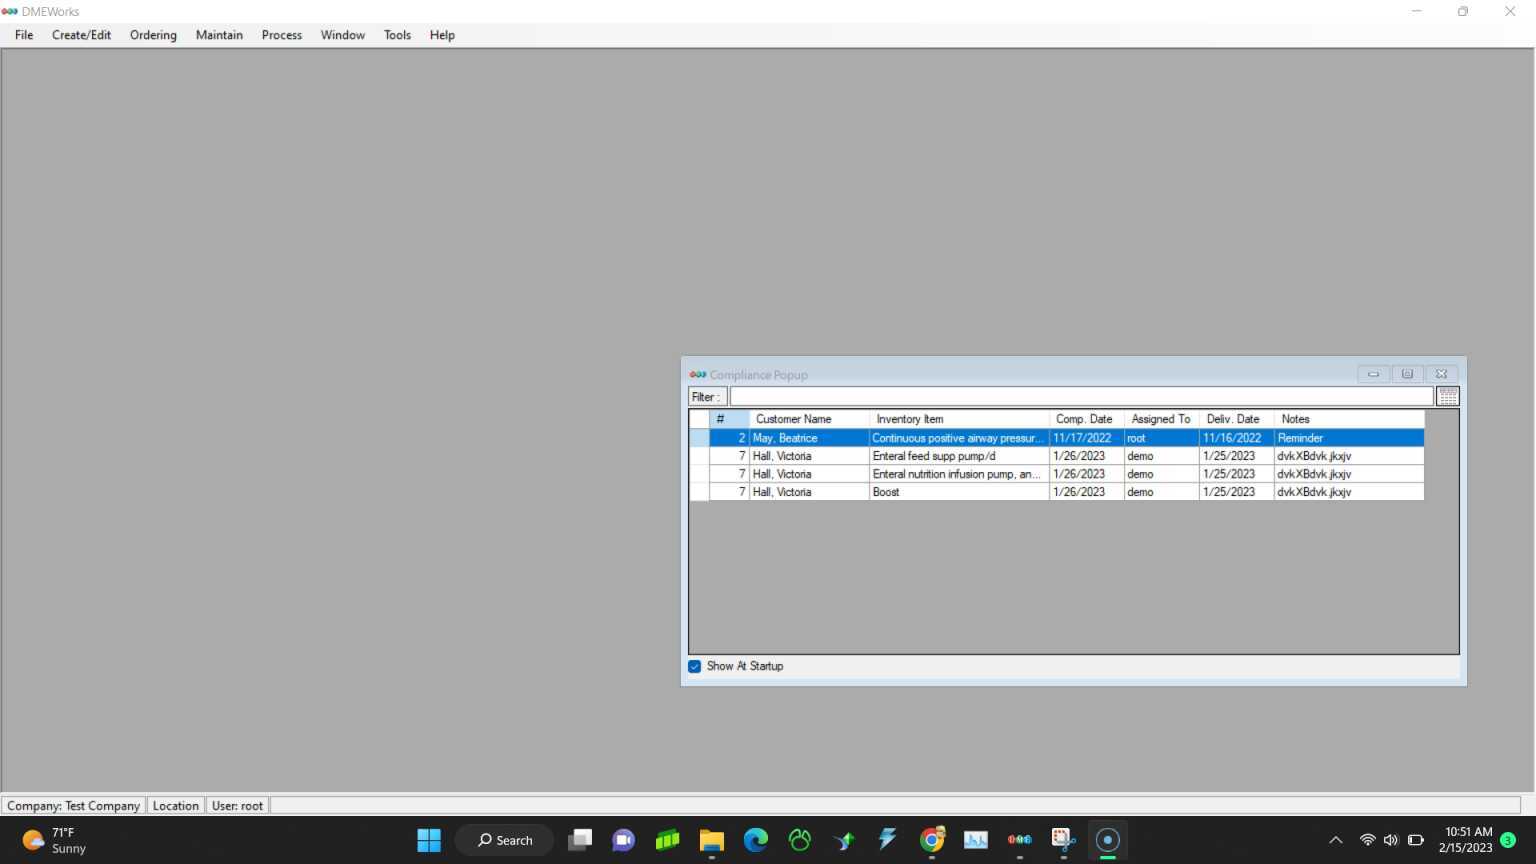Sort by the Customer Name column header
Image resolution: width=1536 pixels, height=864 pixels.
click(793, 419)
